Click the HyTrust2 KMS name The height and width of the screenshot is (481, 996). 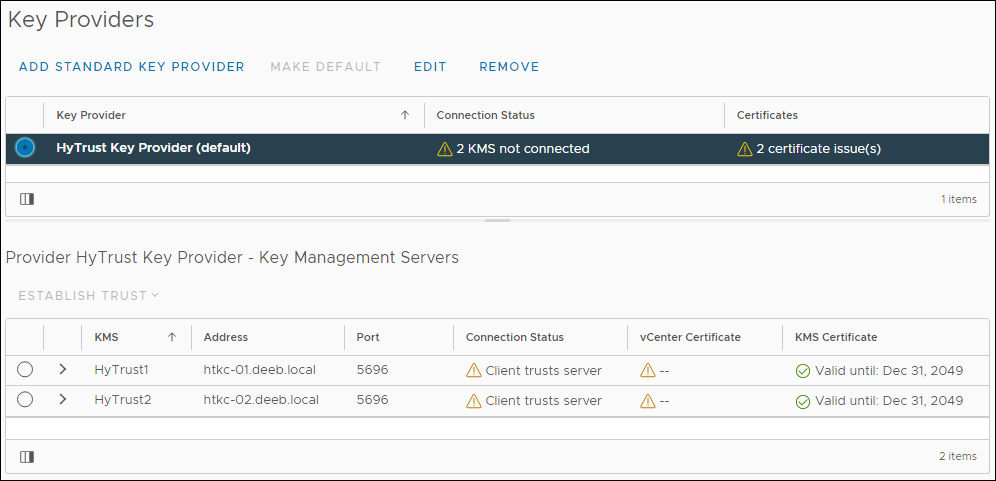pos(123,400)
